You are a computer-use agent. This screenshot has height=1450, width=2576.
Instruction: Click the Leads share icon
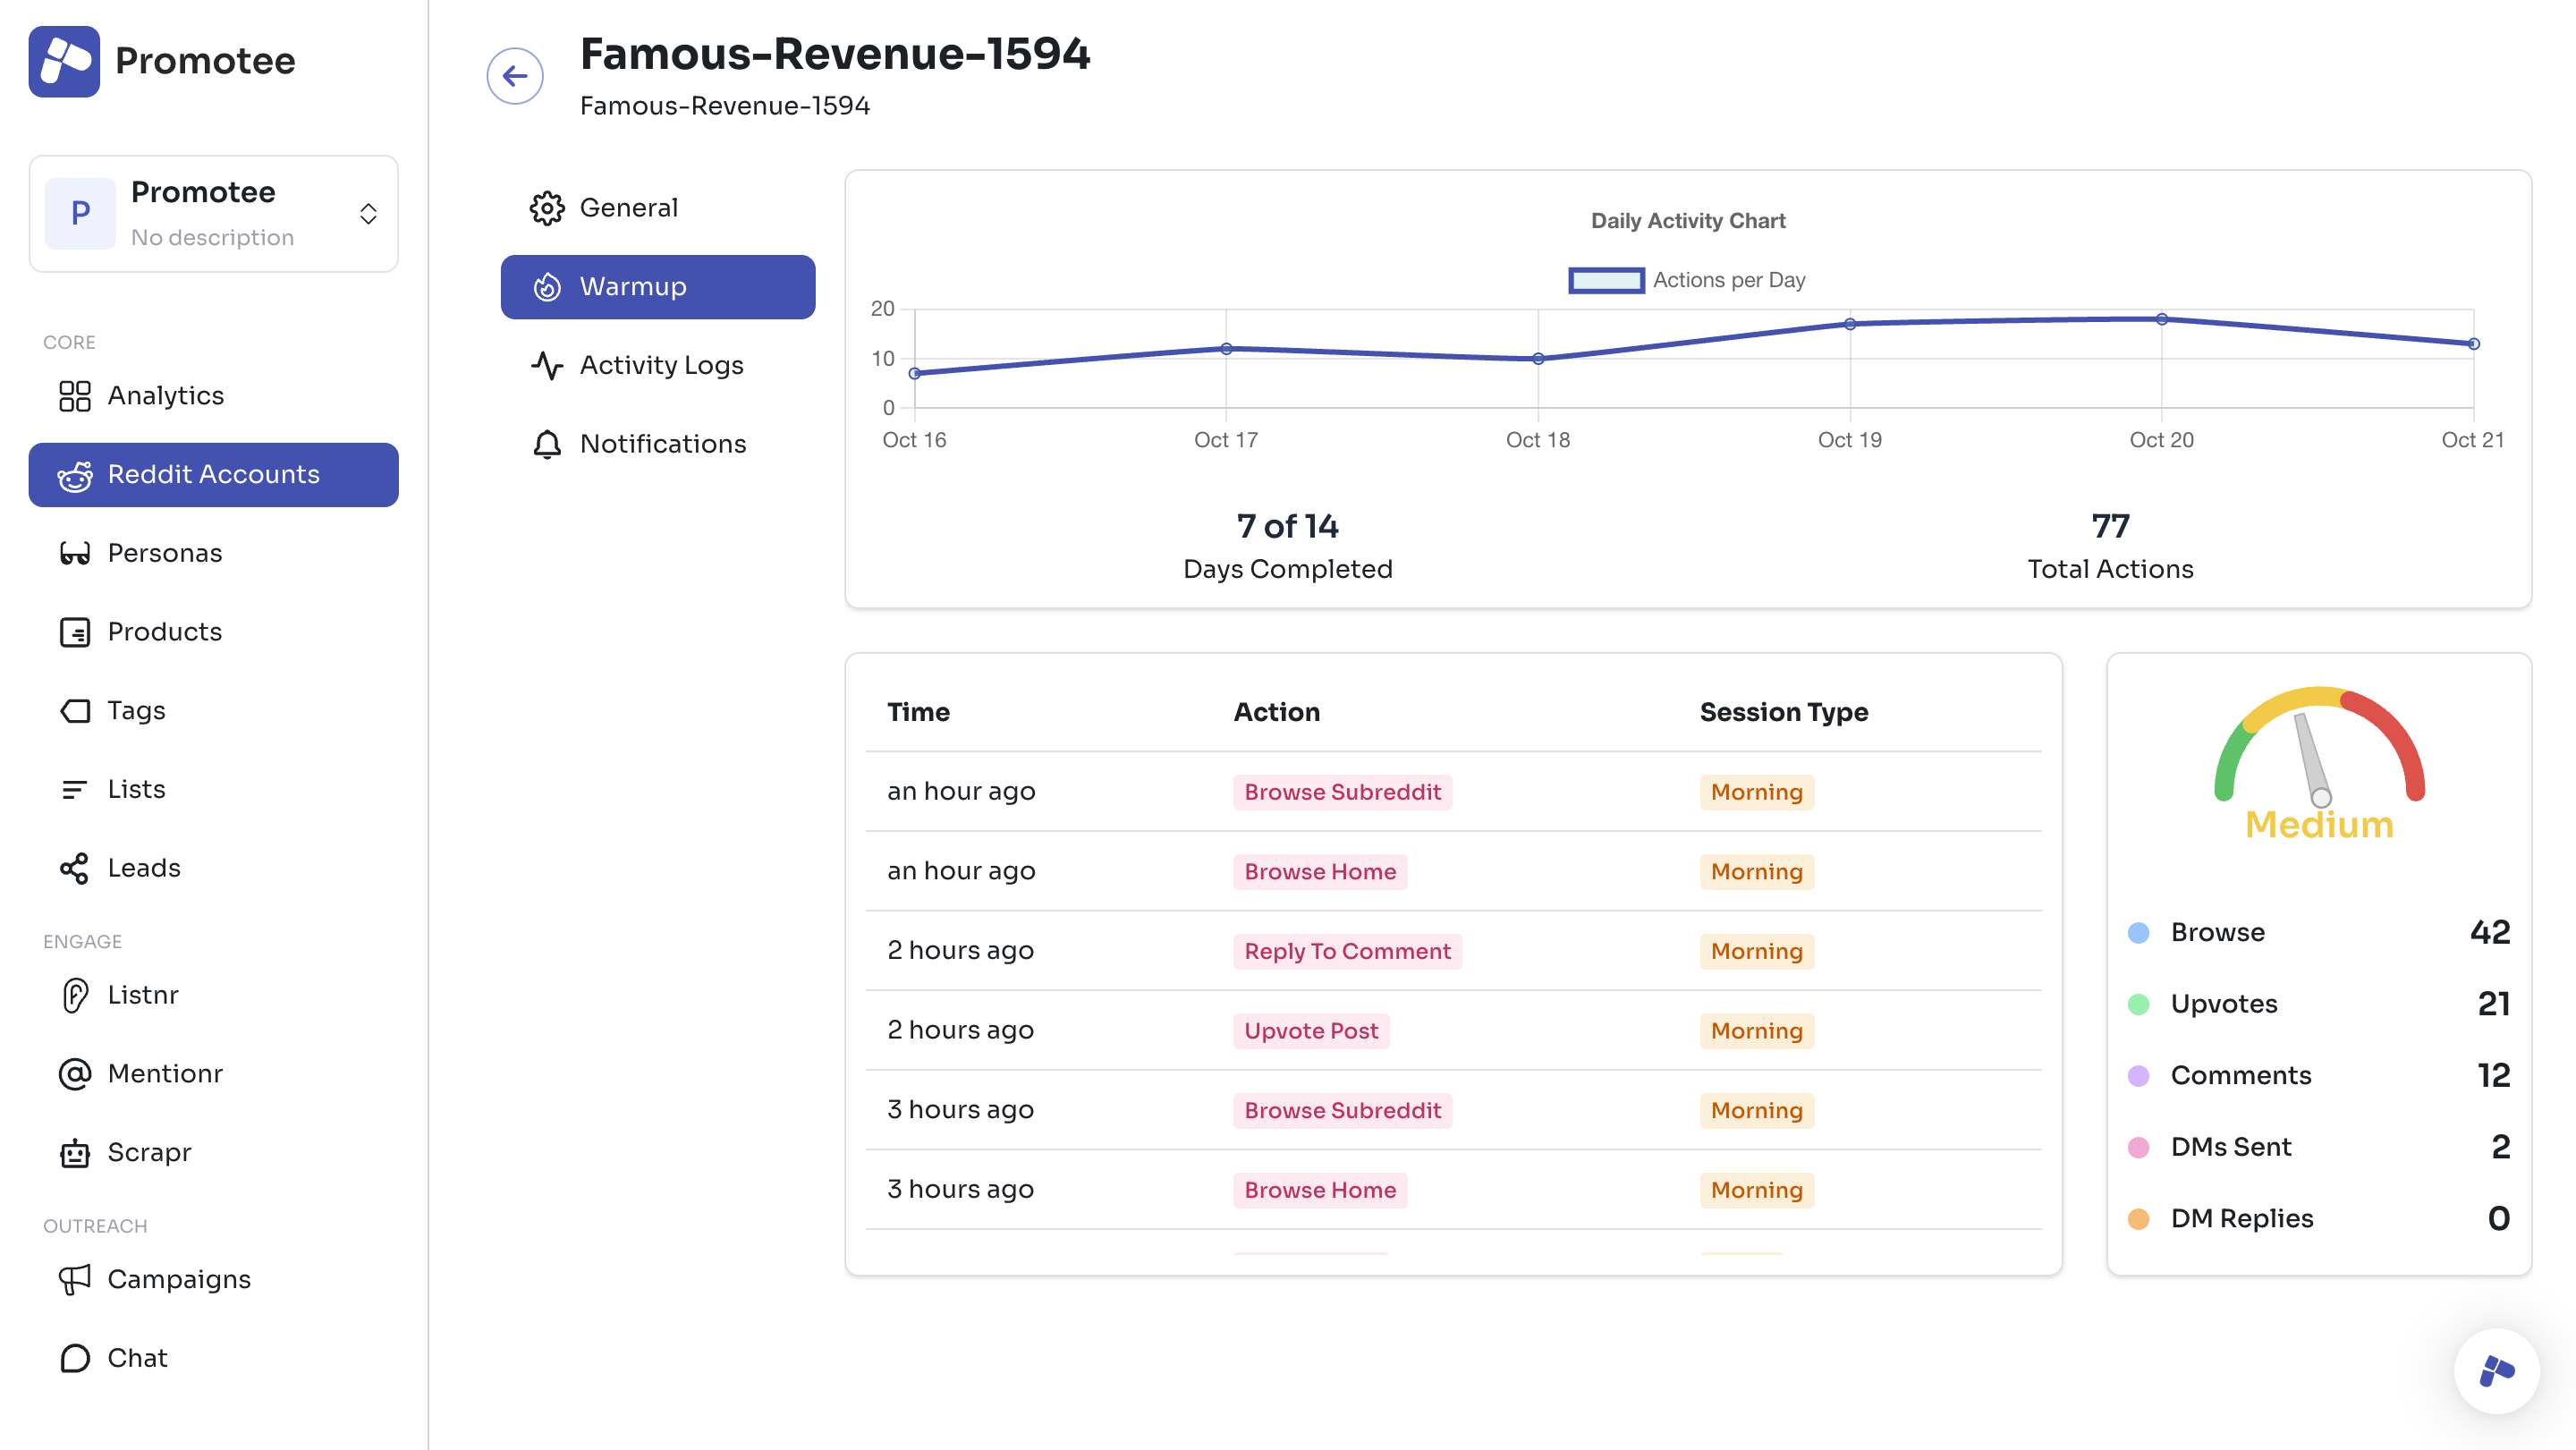tap(74, 868)
